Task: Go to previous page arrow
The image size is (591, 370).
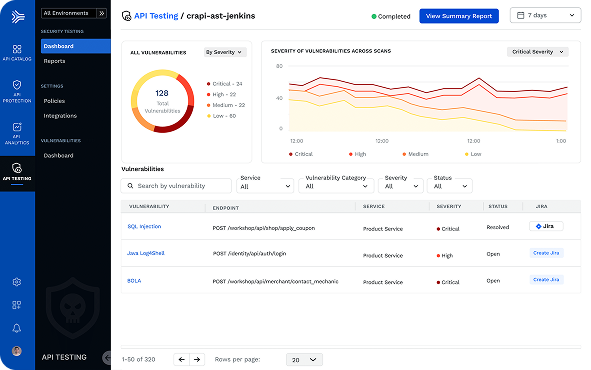Action: pos(181,359)
